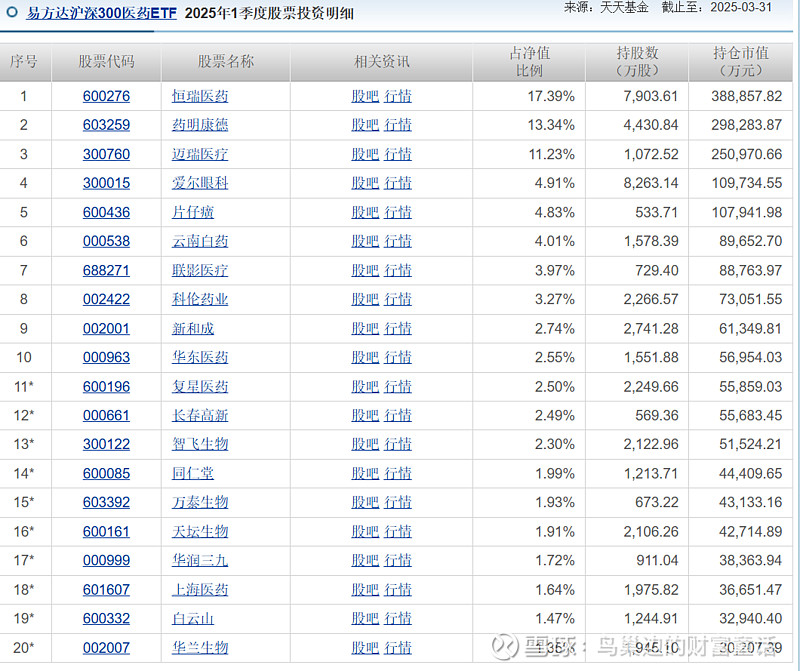
Task: Open stock code 603259 link
Action: click(106, 125)
